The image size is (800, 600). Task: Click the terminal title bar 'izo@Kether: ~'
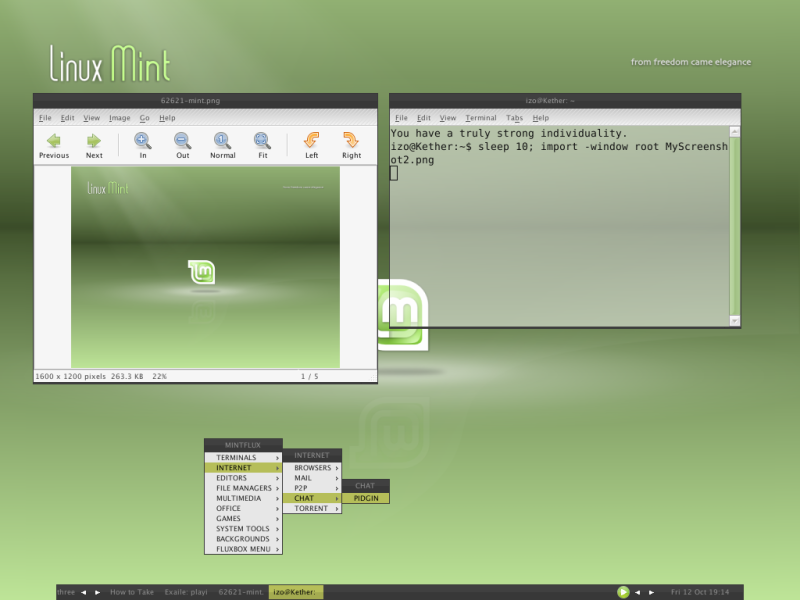(x=565, y=101)
